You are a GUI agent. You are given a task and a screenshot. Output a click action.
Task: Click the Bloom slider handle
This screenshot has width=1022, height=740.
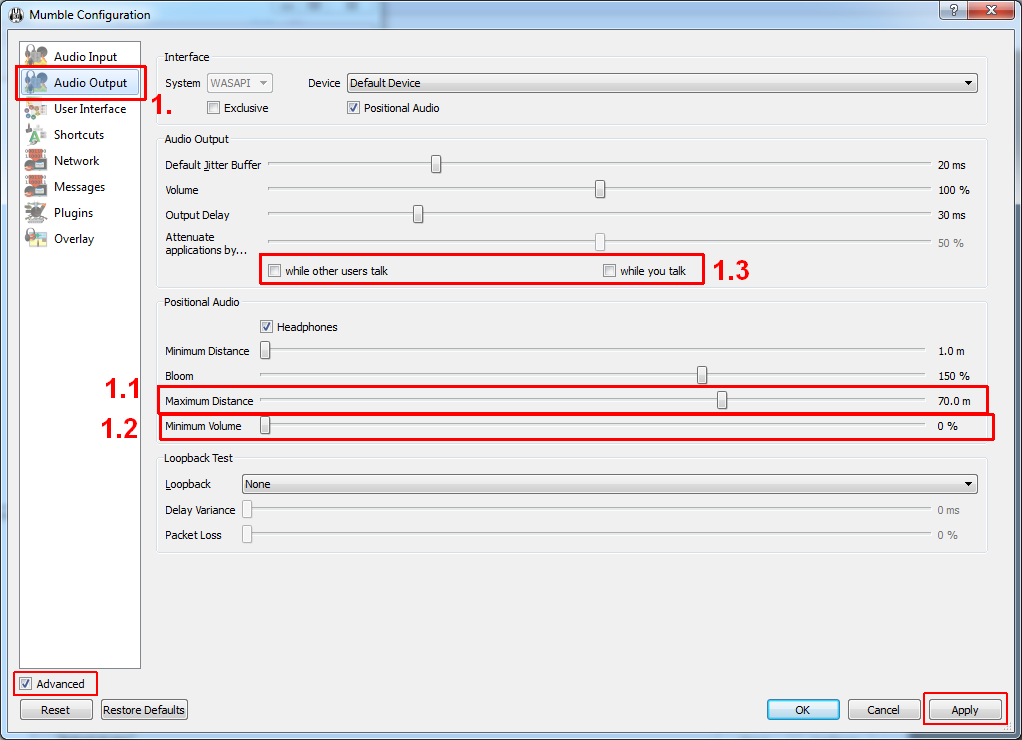[702, 375]
